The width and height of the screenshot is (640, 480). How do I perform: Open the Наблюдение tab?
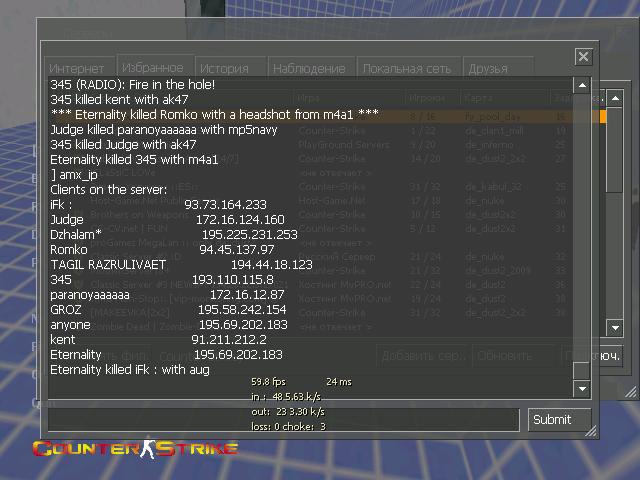[x=309, y=68]
